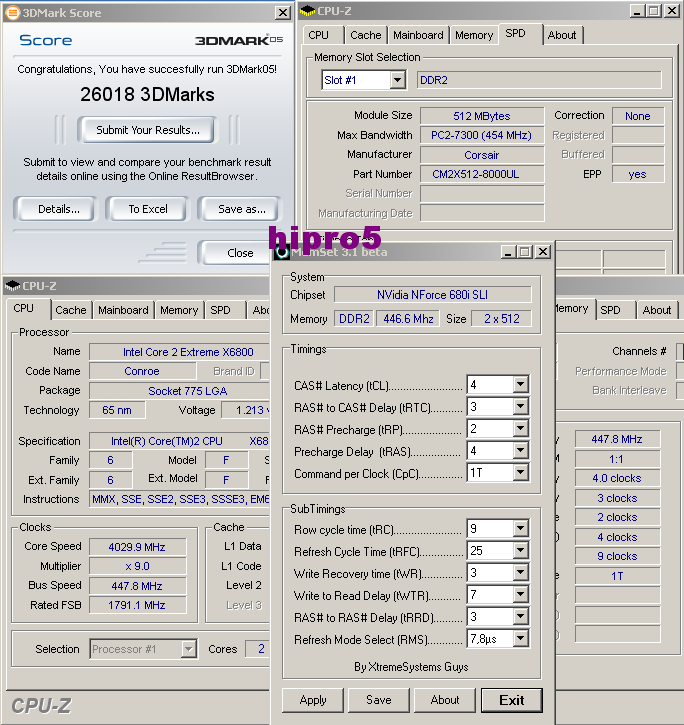
Task: Close the MemSet 3.1 beta window
Action: (x=542, y=252)
